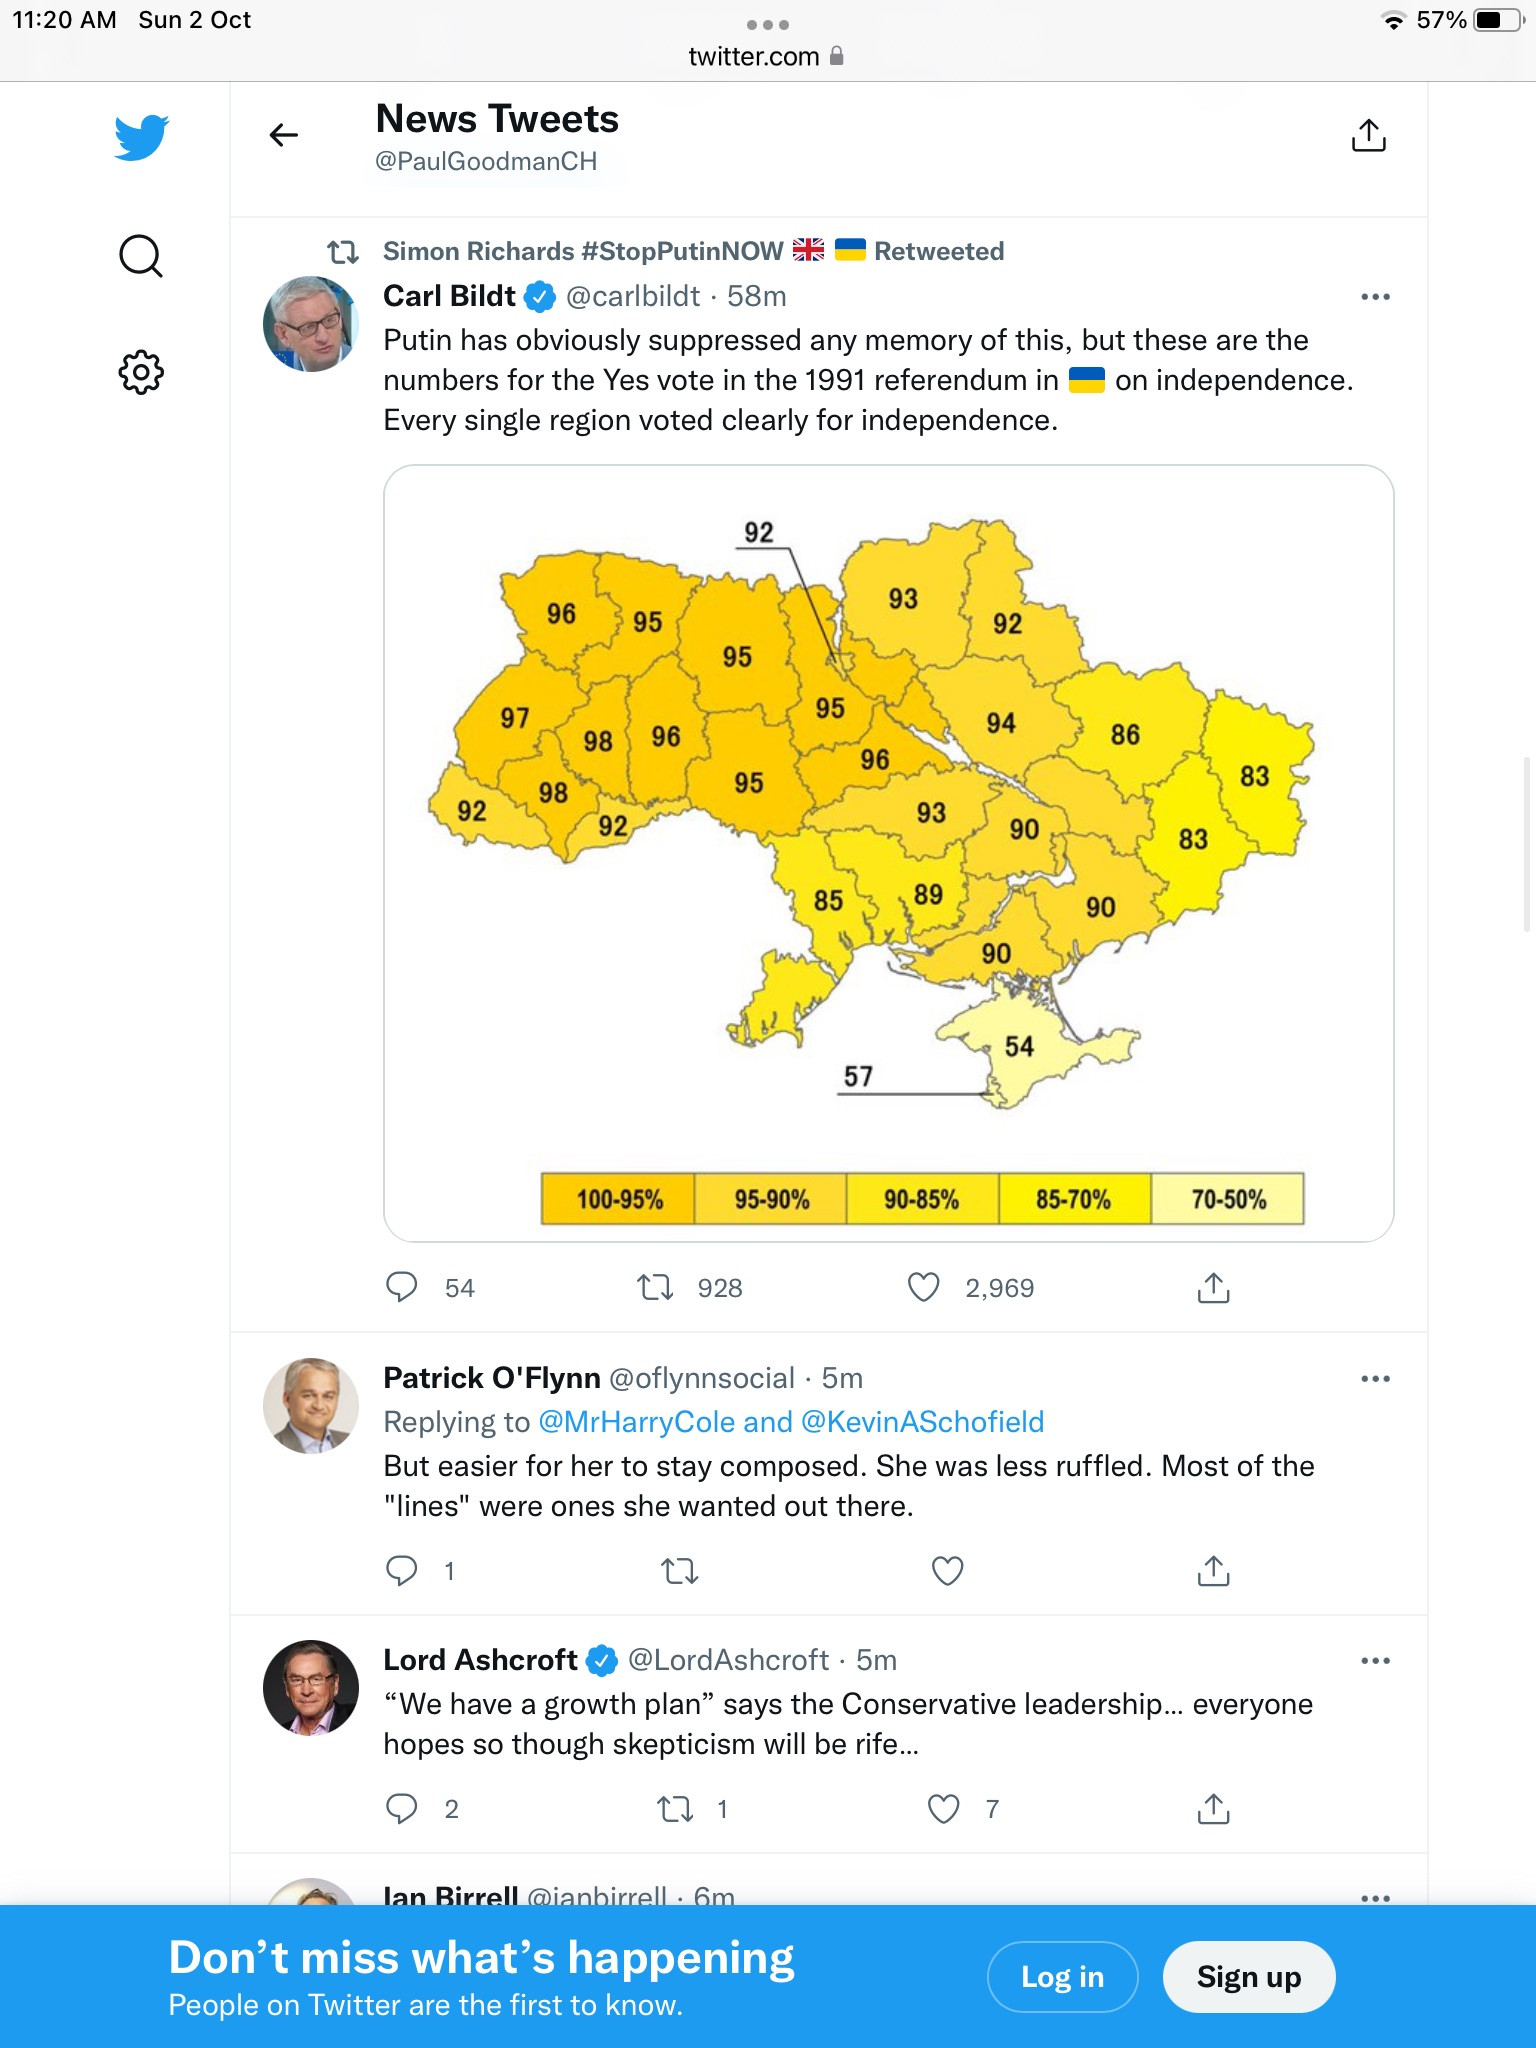Share Carl Bildt's tweet

point(1213,1288)
